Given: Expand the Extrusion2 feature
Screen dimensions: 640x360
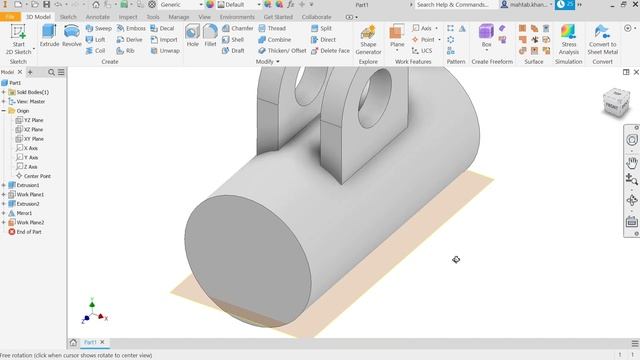Looking at the screenshot, I should [4, 204].
